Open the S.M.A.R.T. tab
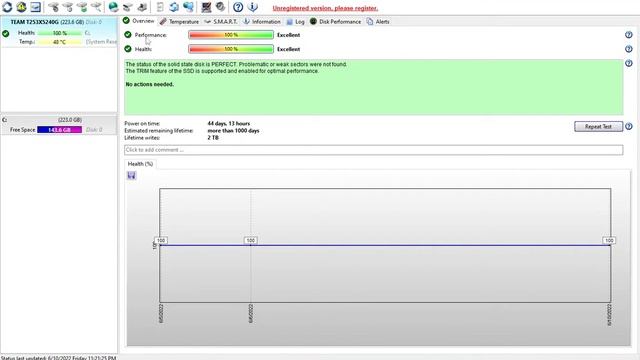This screenshot has width=640, height=360. tap(220, 22)
